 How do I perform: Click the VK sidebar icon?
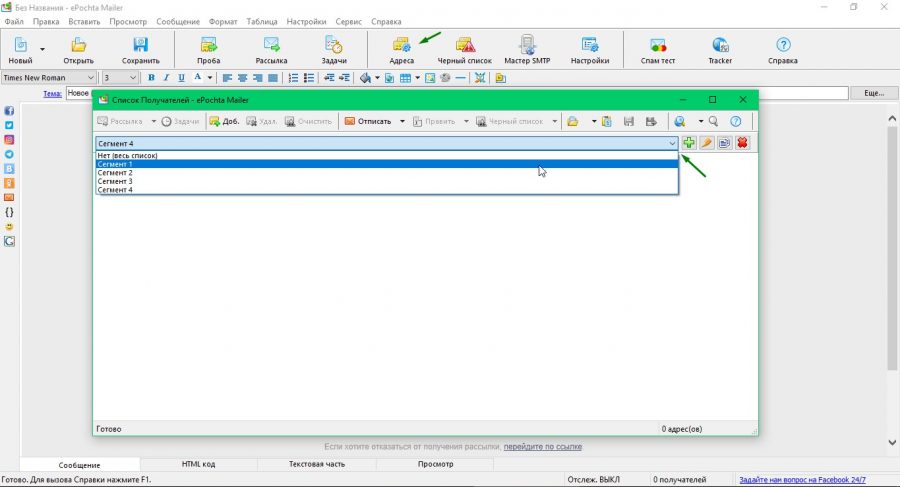pyautogui.click(x=9, y=168)
